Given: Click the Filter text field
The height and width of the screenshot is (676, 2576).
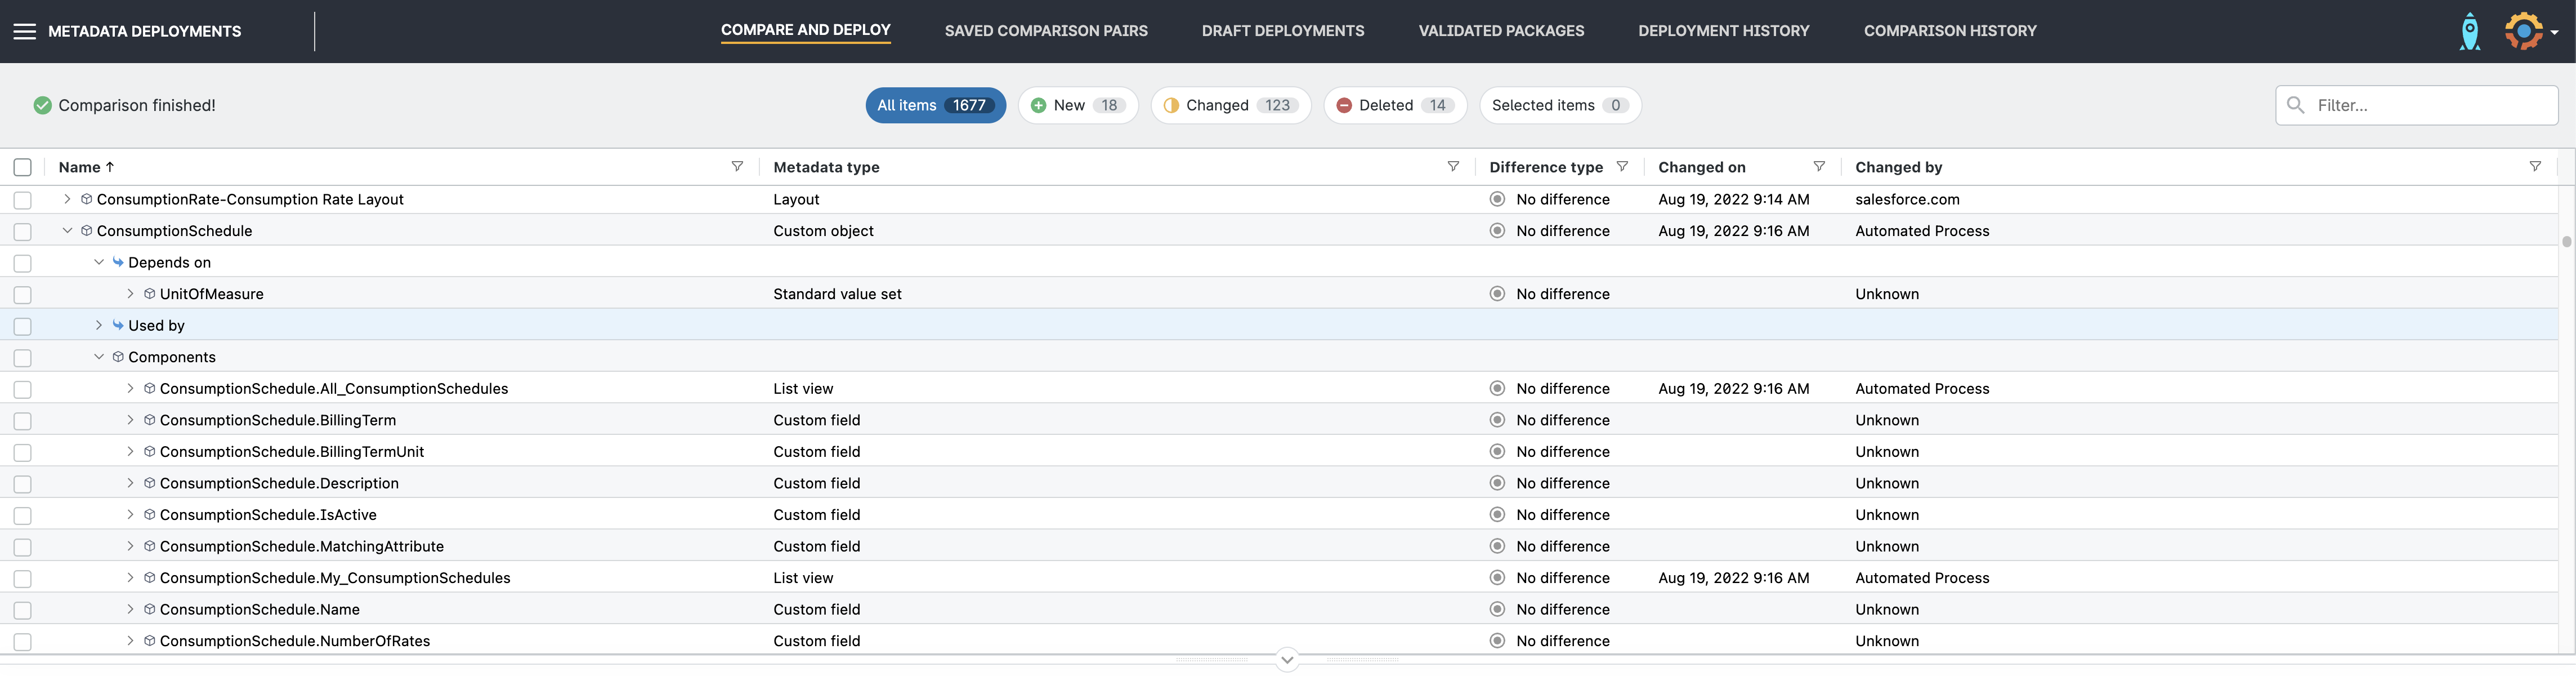Looking at the screenshot, I should click(x=2430, y=105).
